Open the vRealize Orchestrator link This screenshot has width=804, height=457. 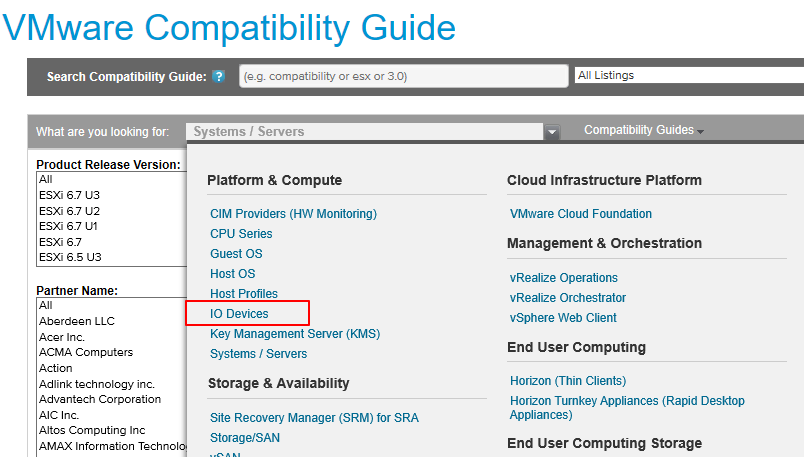click(568, 298)
